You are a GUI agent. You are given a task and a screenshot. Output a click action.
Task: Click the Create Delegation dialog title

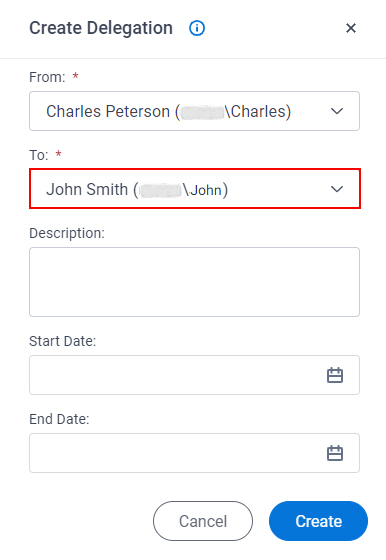tap(101, 28)
